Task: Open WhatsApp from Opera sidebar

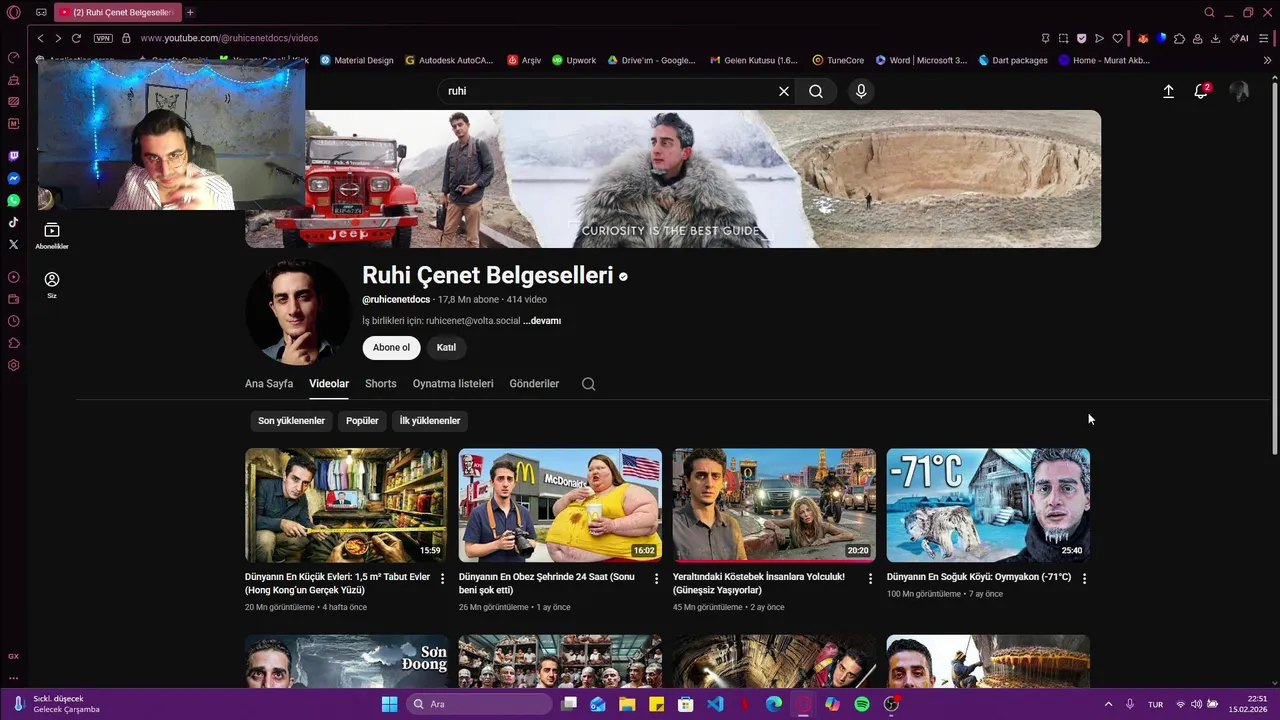Action: (x=14, y=200)
